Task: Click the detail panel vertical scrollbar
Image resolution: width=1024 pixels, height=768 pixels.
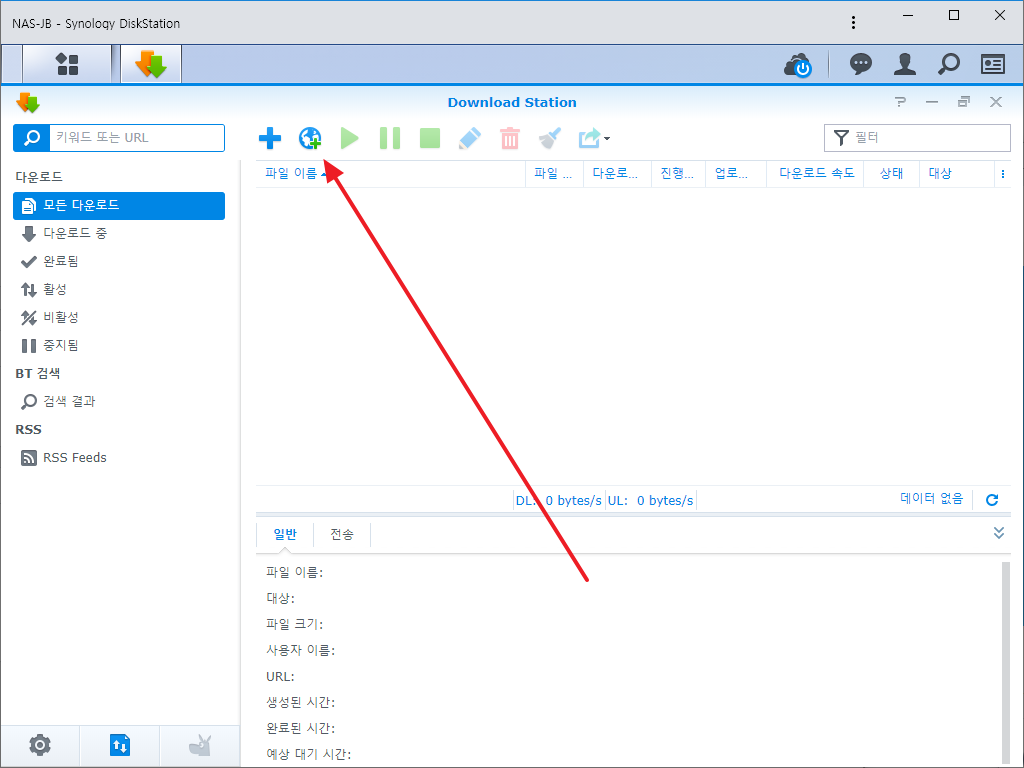Action: 1006,663
